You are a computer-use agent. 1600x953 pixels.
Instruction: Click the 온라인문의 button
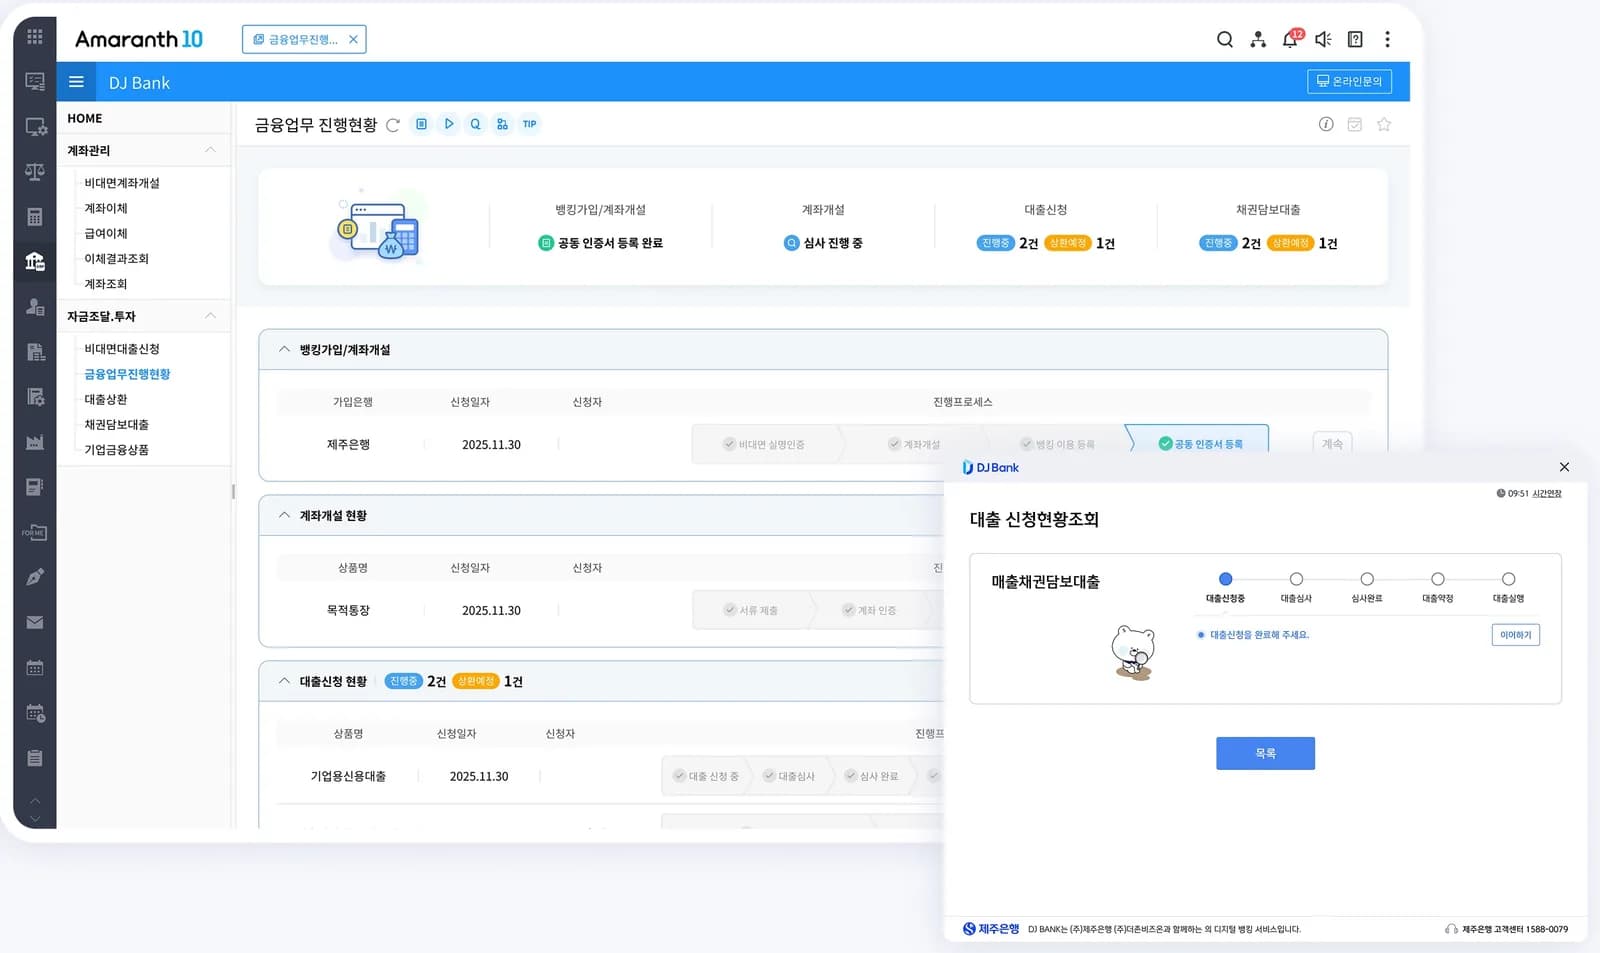[x=1349, y=81]
